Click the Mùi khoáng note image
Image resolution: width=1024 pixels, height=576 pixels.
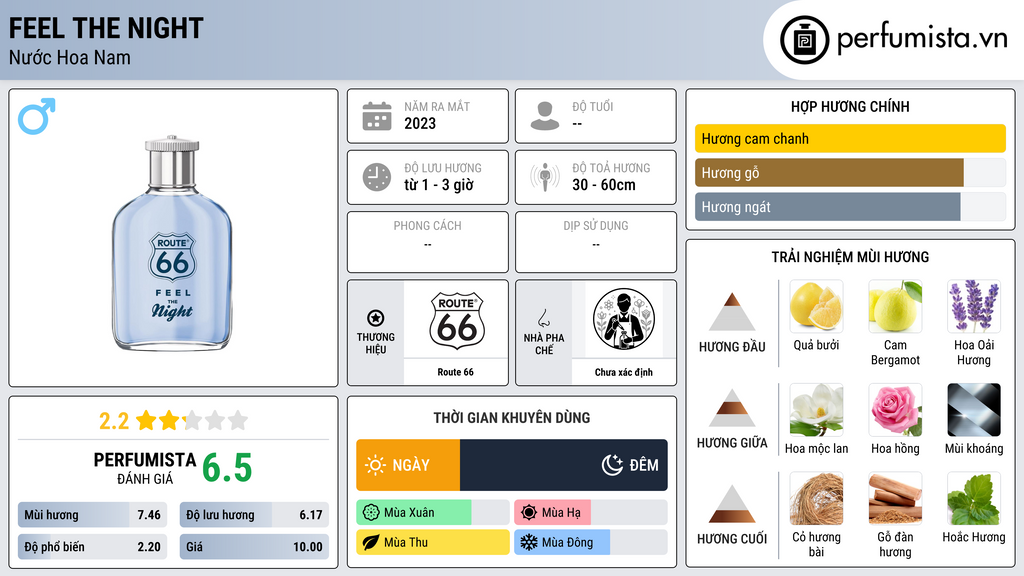(974, 409)
